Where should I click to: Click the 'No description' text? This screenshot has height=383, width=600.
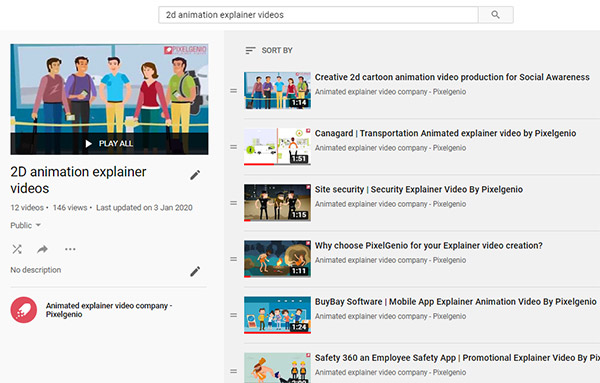(x=36, y=270)
